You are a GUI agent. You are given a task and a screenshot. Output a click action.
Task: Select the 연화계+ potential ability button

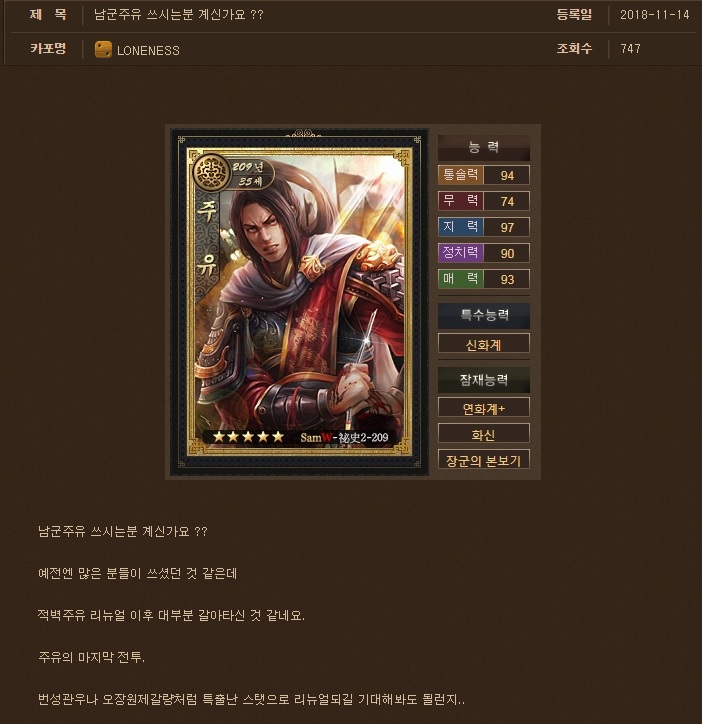[x=484, y=408]
